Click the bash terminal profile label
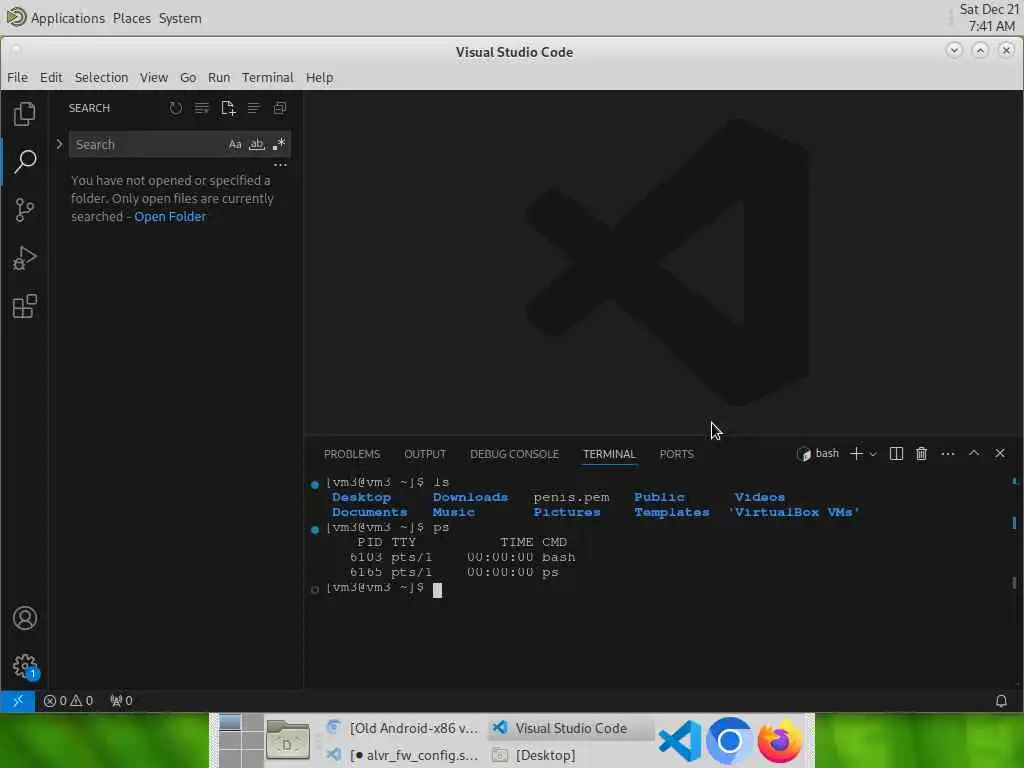The height and width of the screenshot is (768, 1024). (x=818, y=453)
